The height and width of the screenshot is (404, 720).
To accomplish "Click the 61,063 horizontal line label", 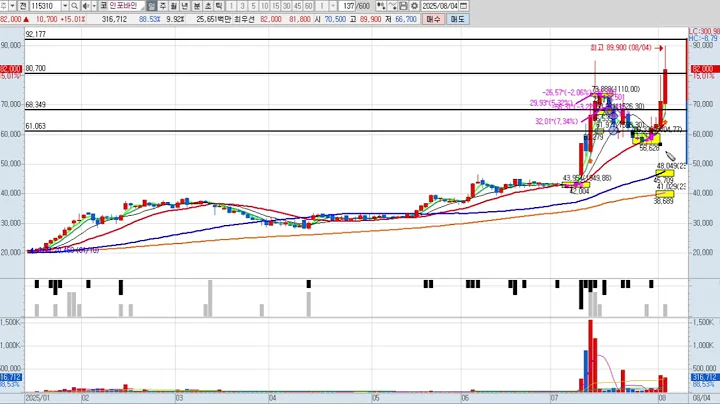I will tap(36, 126).
